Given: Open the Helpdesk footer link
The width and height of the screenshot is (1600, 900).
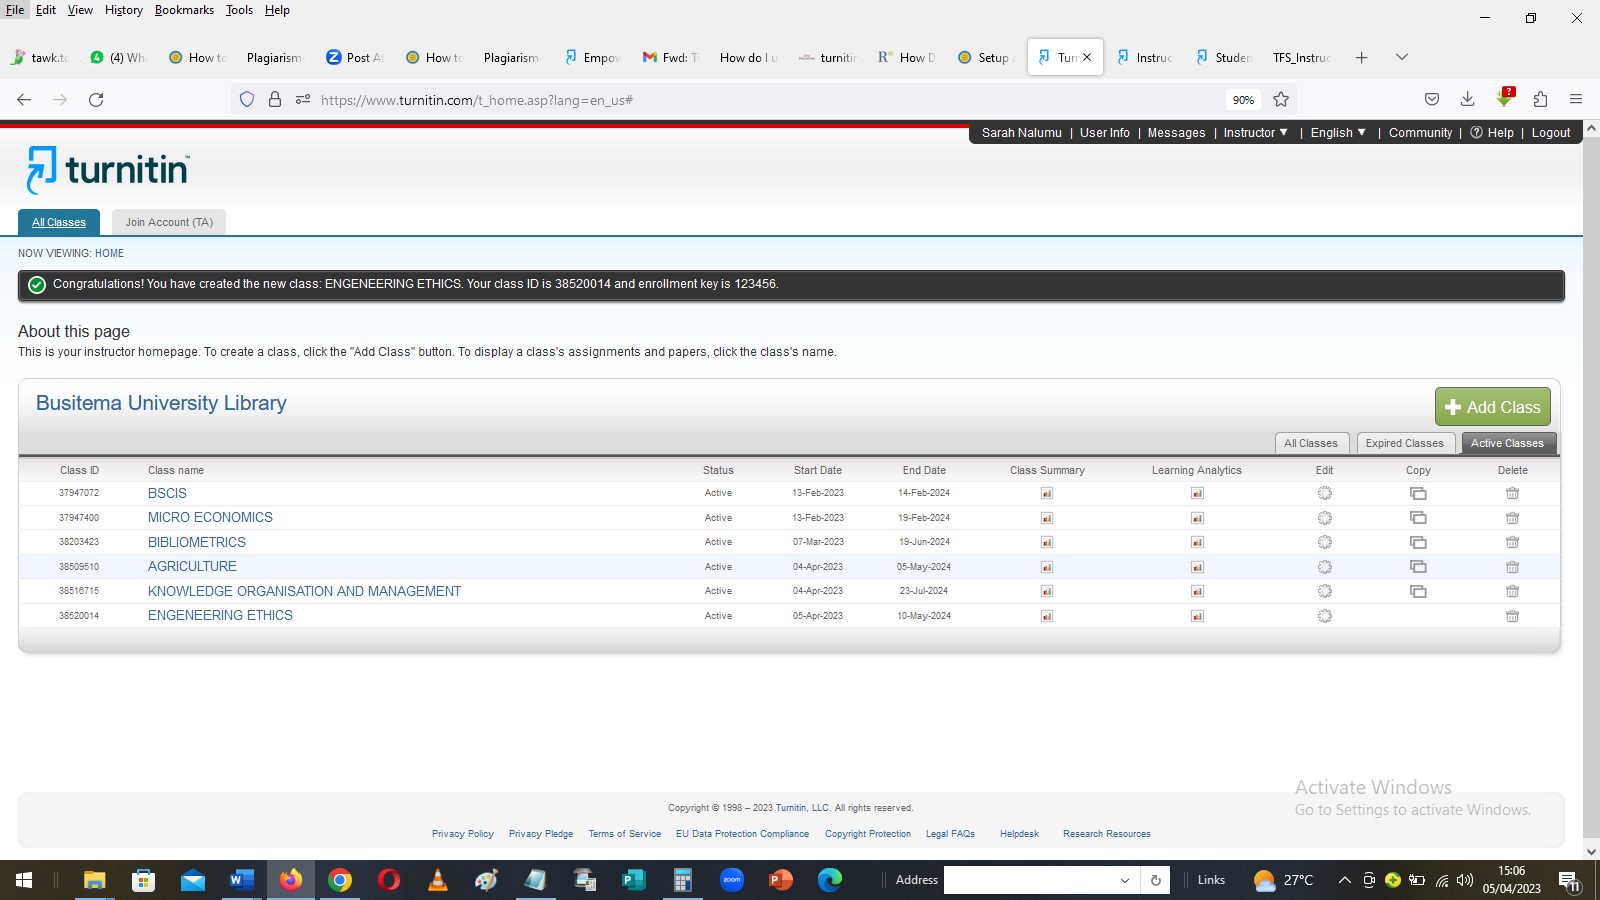Looking at the screenshot, I should tap(1019, 833).
